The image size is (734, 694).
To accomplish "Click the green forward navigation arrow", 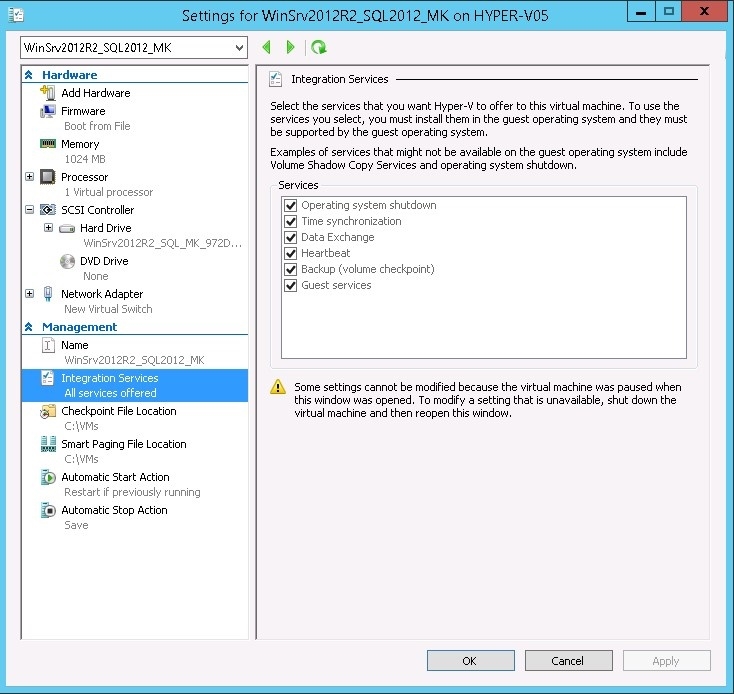I will (x=291, y=47).
